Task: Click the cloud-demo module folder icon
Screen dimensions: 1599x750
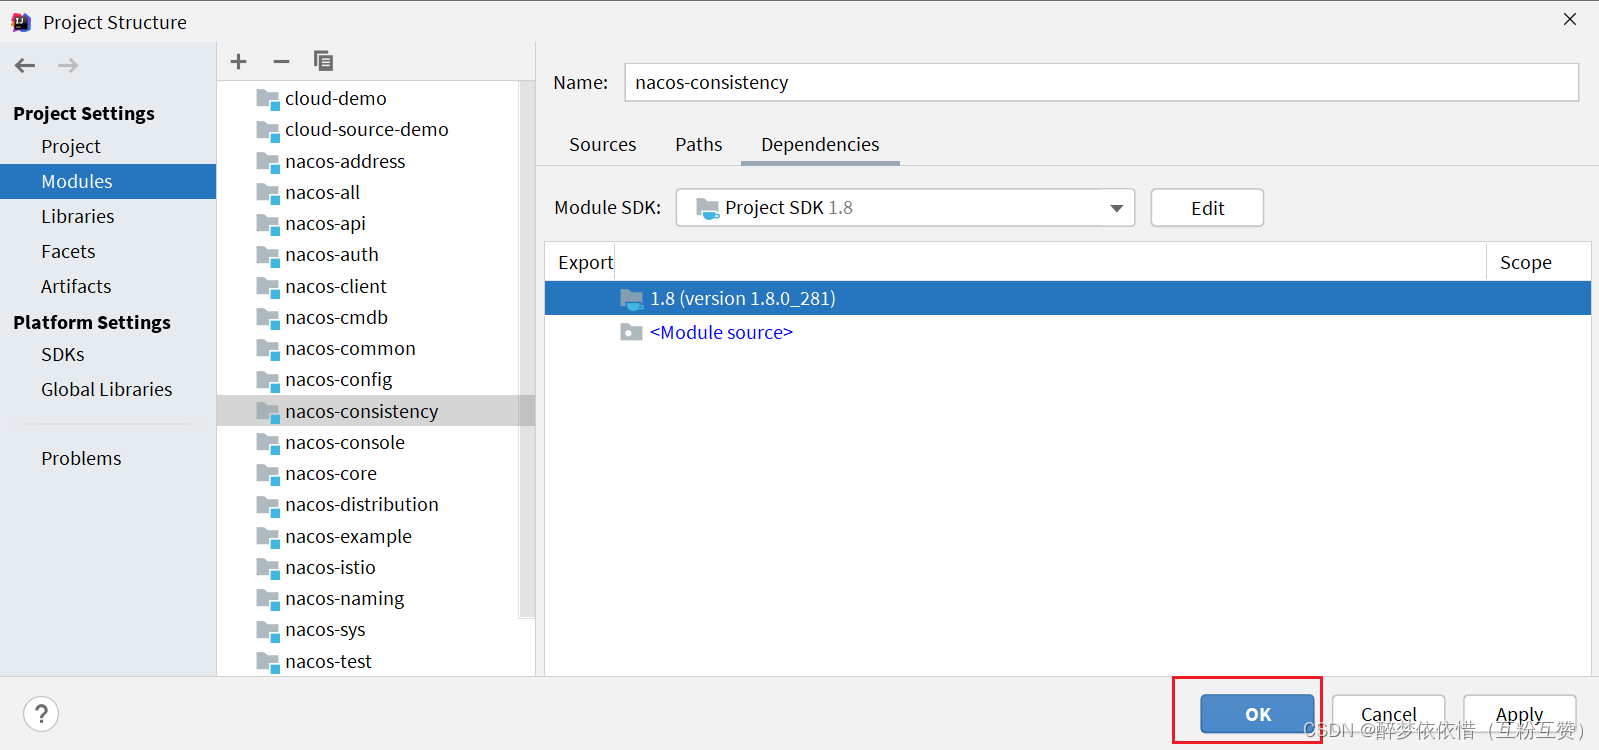Action: (x=267, y=99)
